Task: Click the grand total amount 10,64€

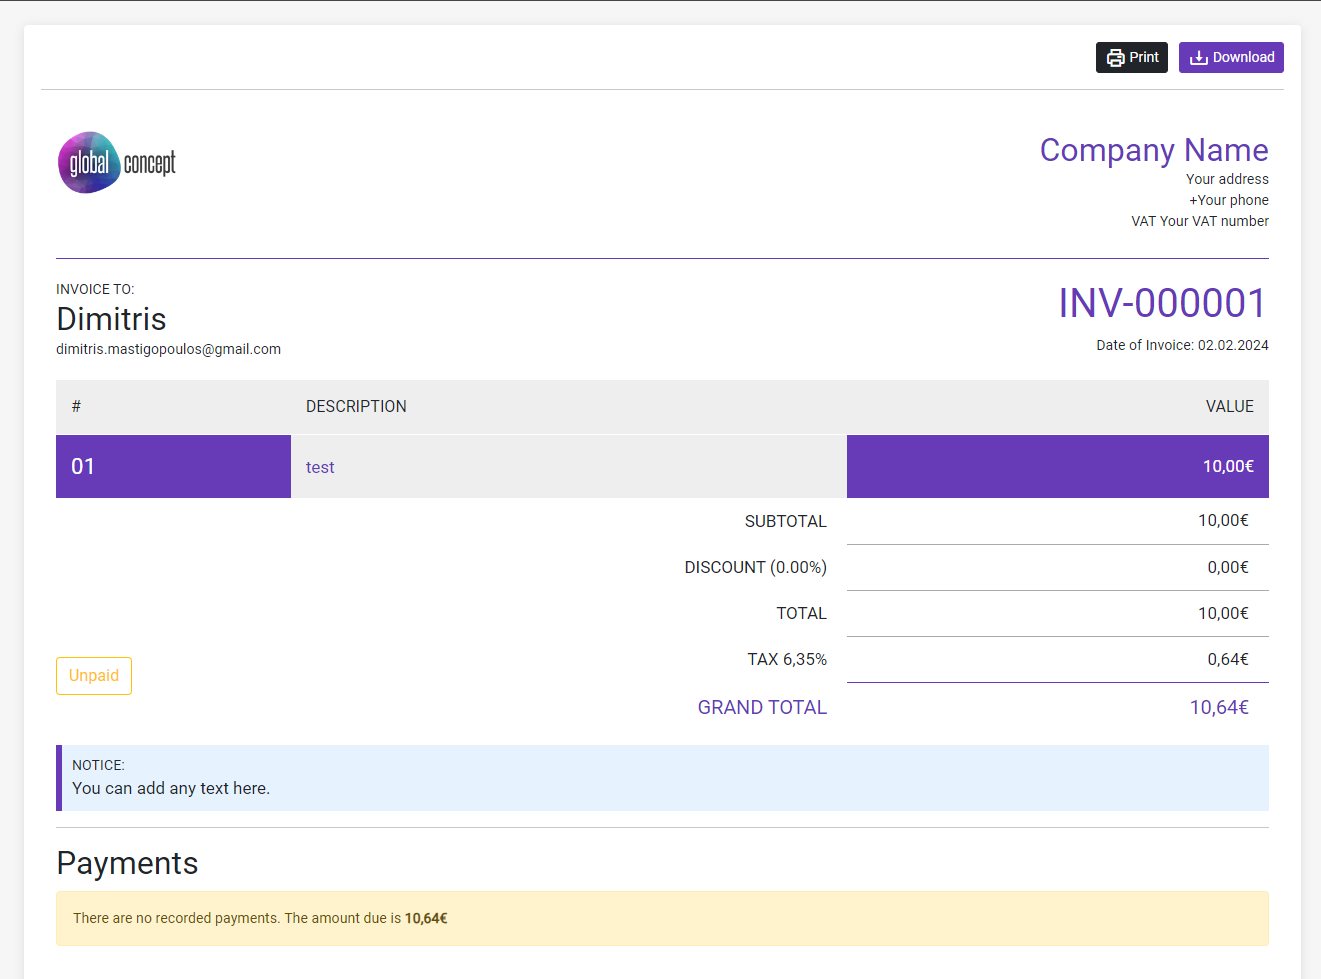Action: pyautogui.click(x=1218, y=707)
